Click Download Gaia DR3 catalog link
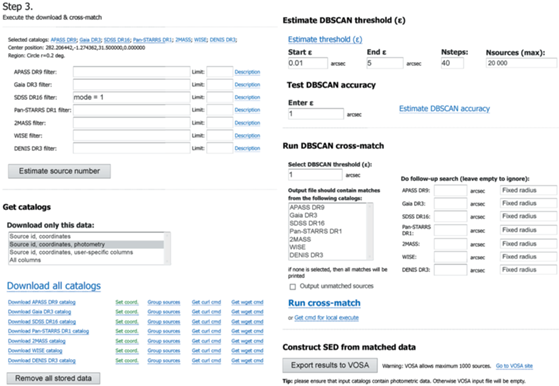This screenshot has width=559, height=386. click(39, 312)
